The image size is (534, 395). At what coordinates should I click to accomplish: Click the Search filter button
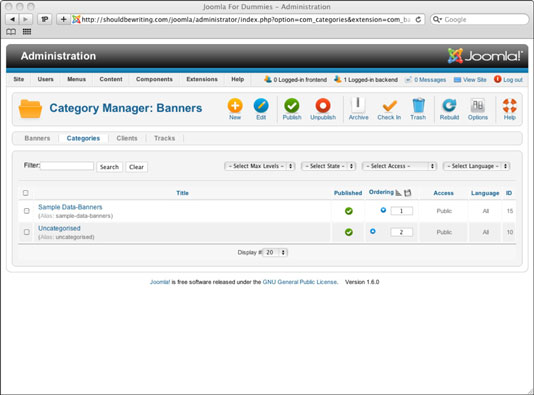(109, 167)
